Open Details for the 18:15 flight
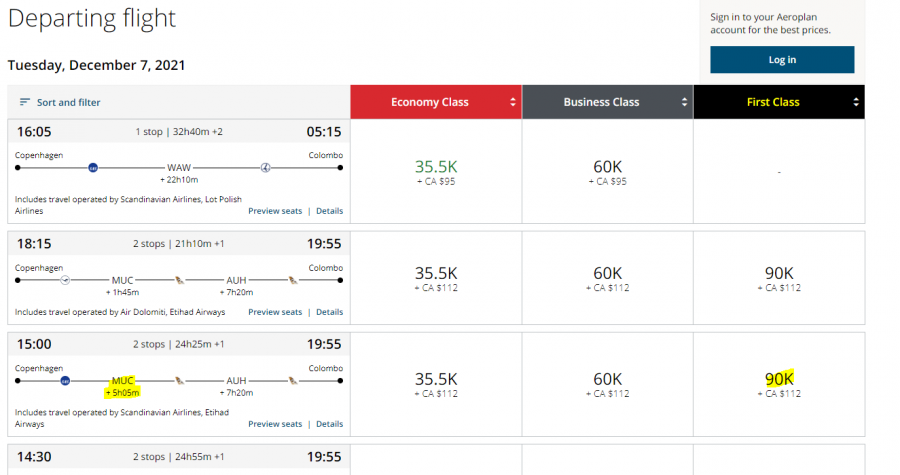This screenshot has height=475, width=900. click(x=329, y=312)
